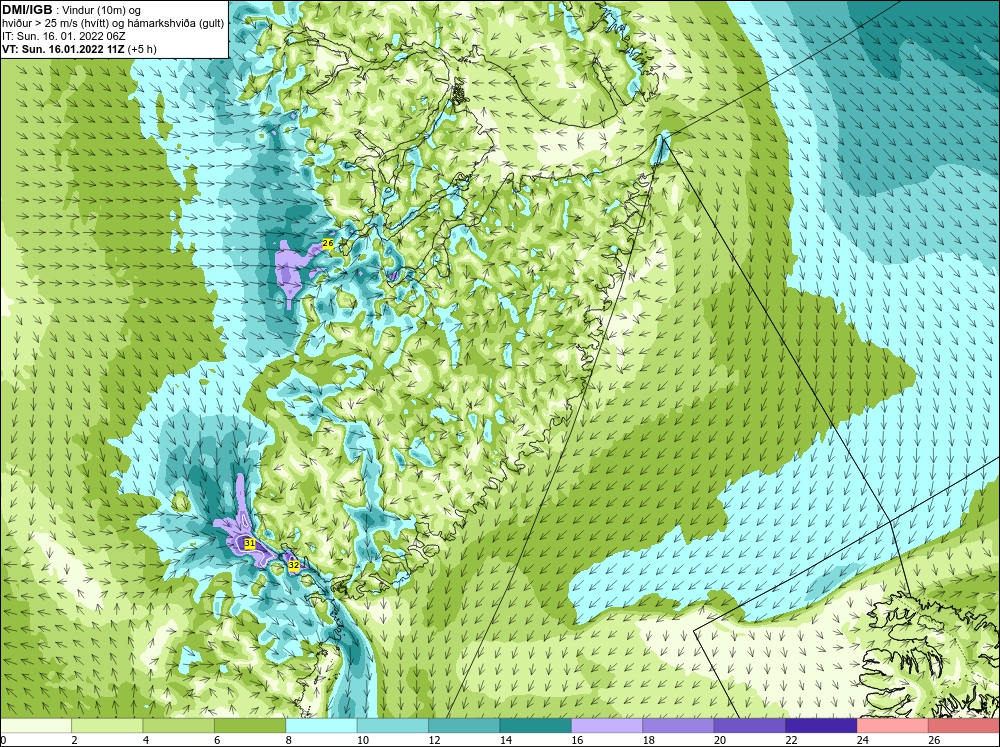This screenshot has height=747, width=1000.
Task: Select the 18–20 m/s purple swatch
Action: click(679, 725)
